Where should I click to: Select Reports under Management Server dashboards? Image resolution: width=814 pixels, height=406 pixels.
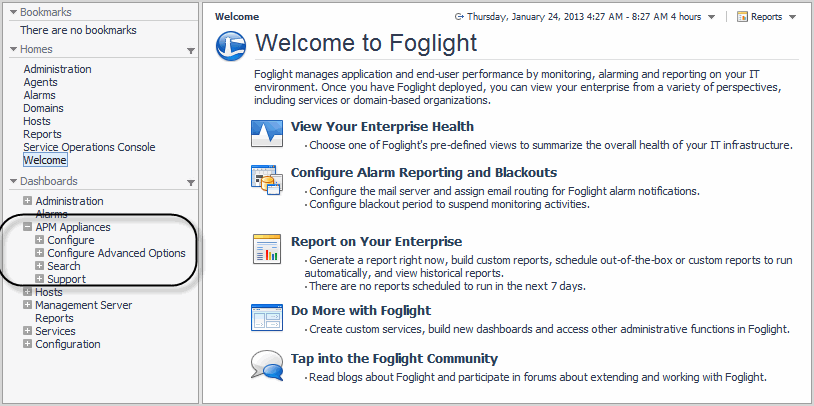click(x=54, y=318)
